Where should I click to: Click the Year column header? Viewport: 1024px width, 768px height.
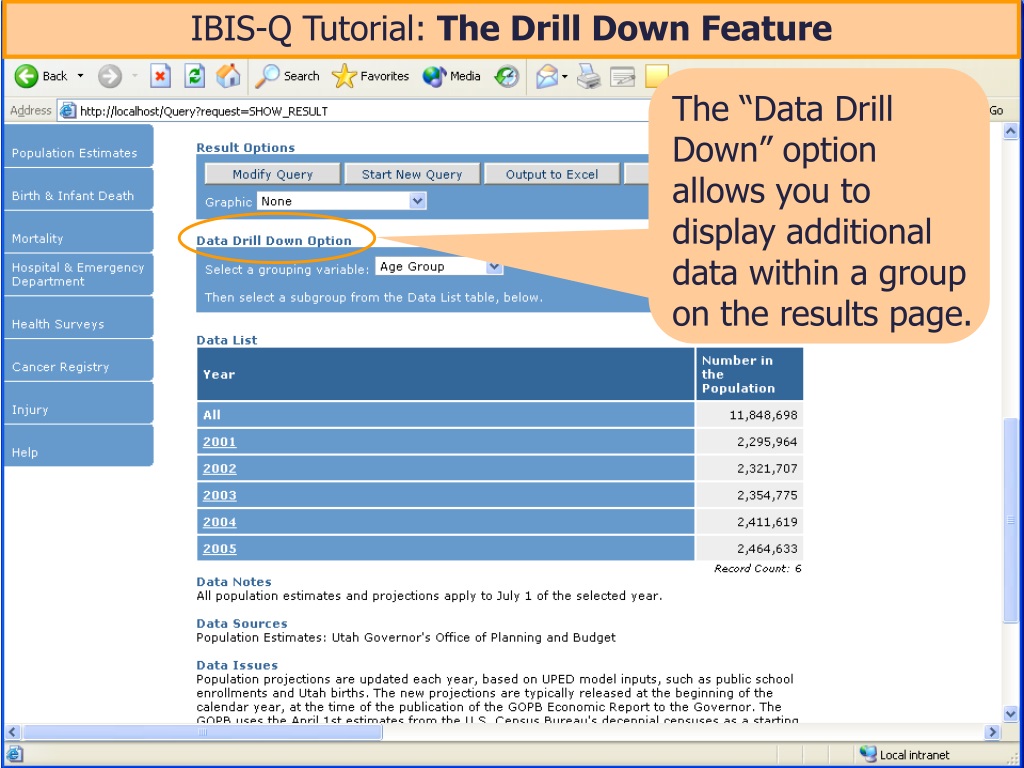click(x=445, y=374)
